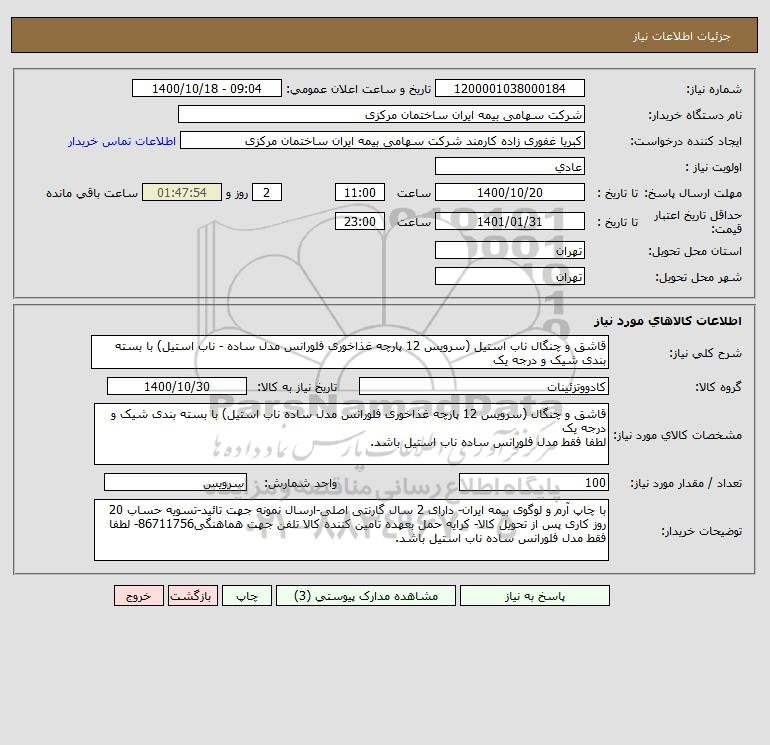Open اطلاعات تماس خریدار contact link
The width and height of the screenshot is (770, 745).
[x=122, y=141]
